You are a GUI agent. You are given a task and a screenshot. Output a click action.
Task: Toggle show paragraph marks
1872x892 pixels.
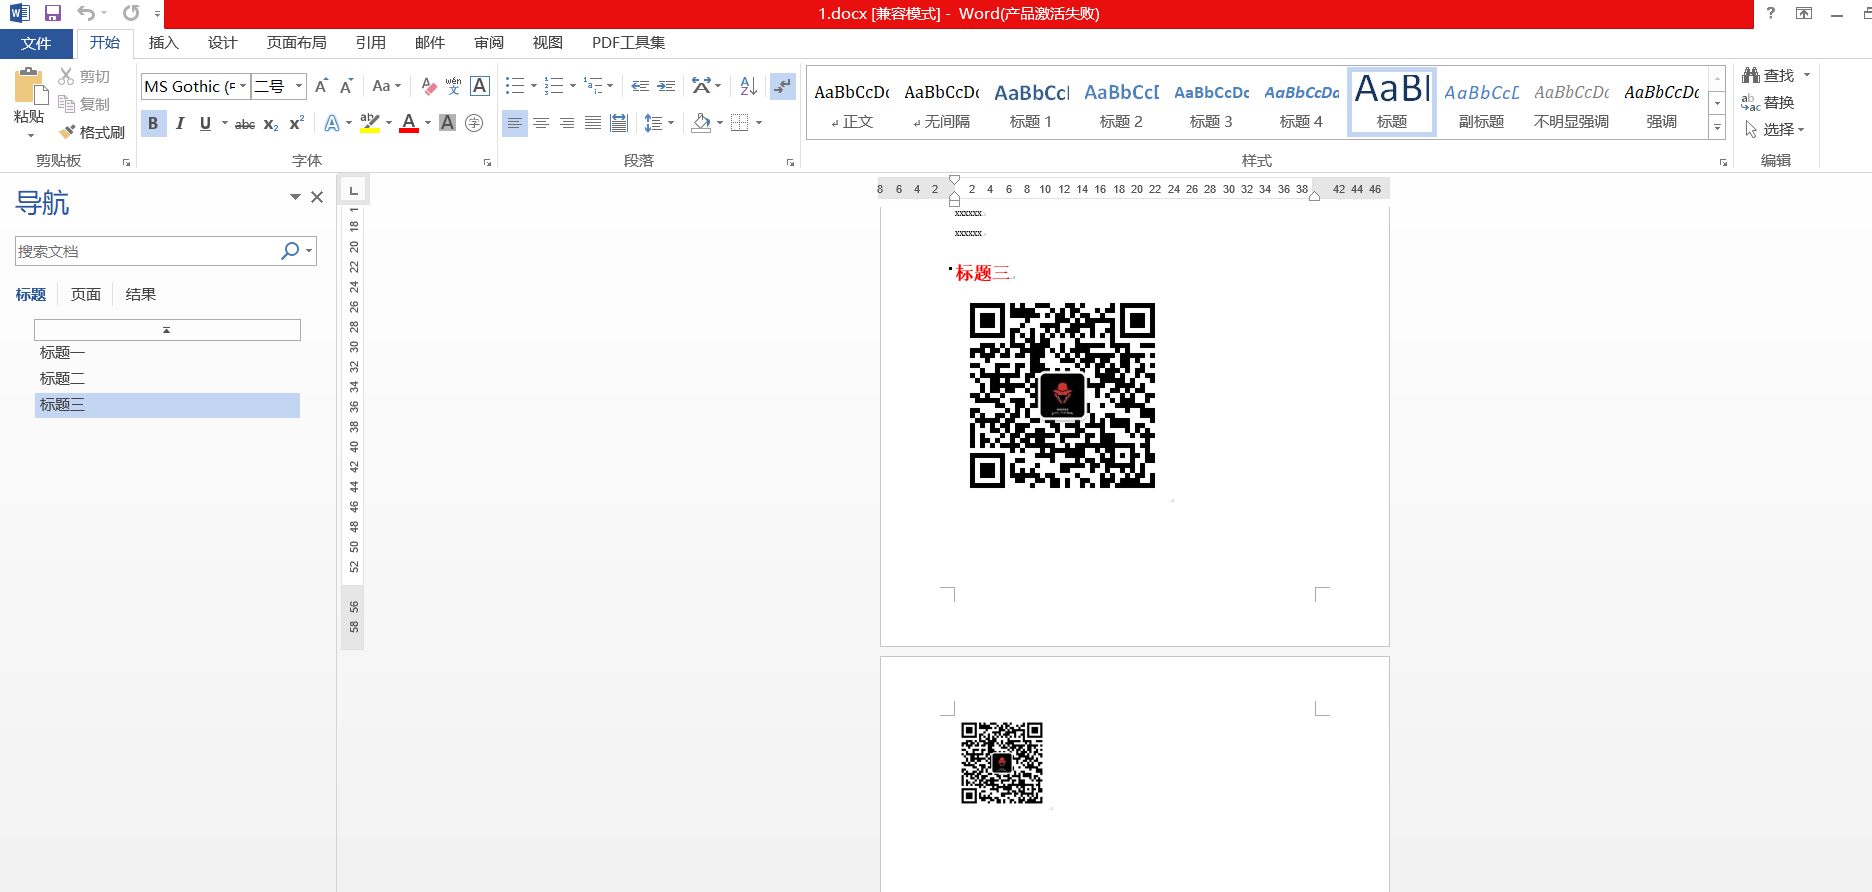783,86
